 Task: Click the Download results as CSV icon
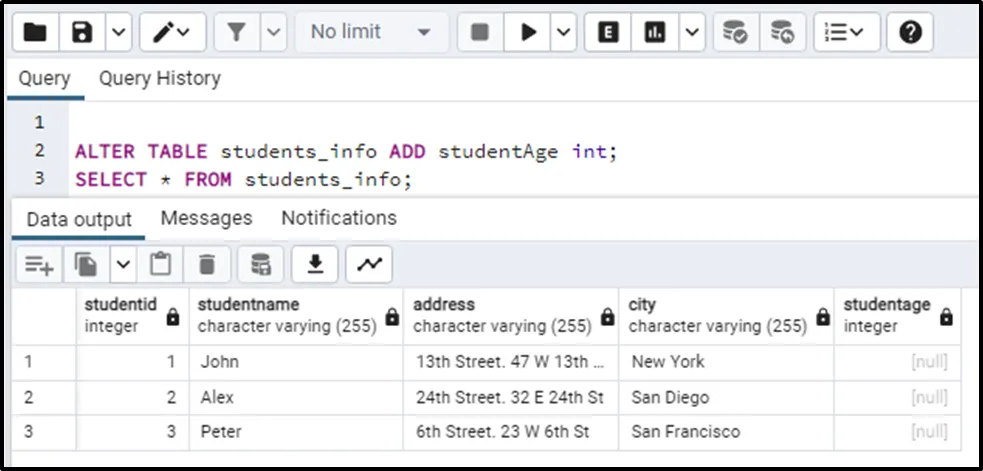315,265
